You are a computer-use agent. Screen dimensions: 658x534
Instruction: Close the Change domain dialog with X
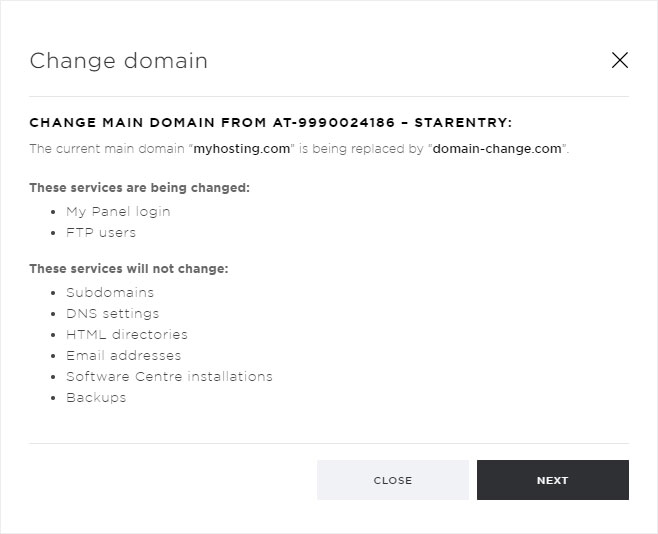tap(620, 60)
